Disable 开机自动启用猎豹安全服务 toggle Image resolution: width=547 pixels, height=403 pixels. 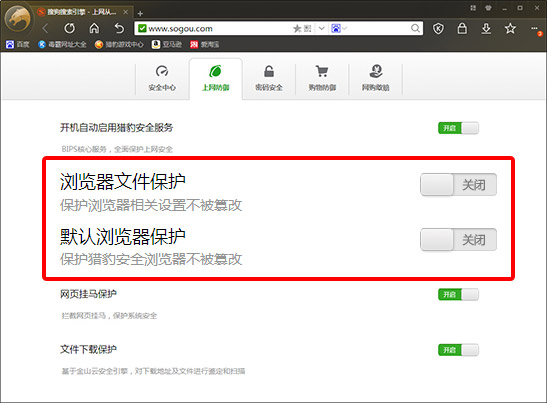(x=458, y=128)
